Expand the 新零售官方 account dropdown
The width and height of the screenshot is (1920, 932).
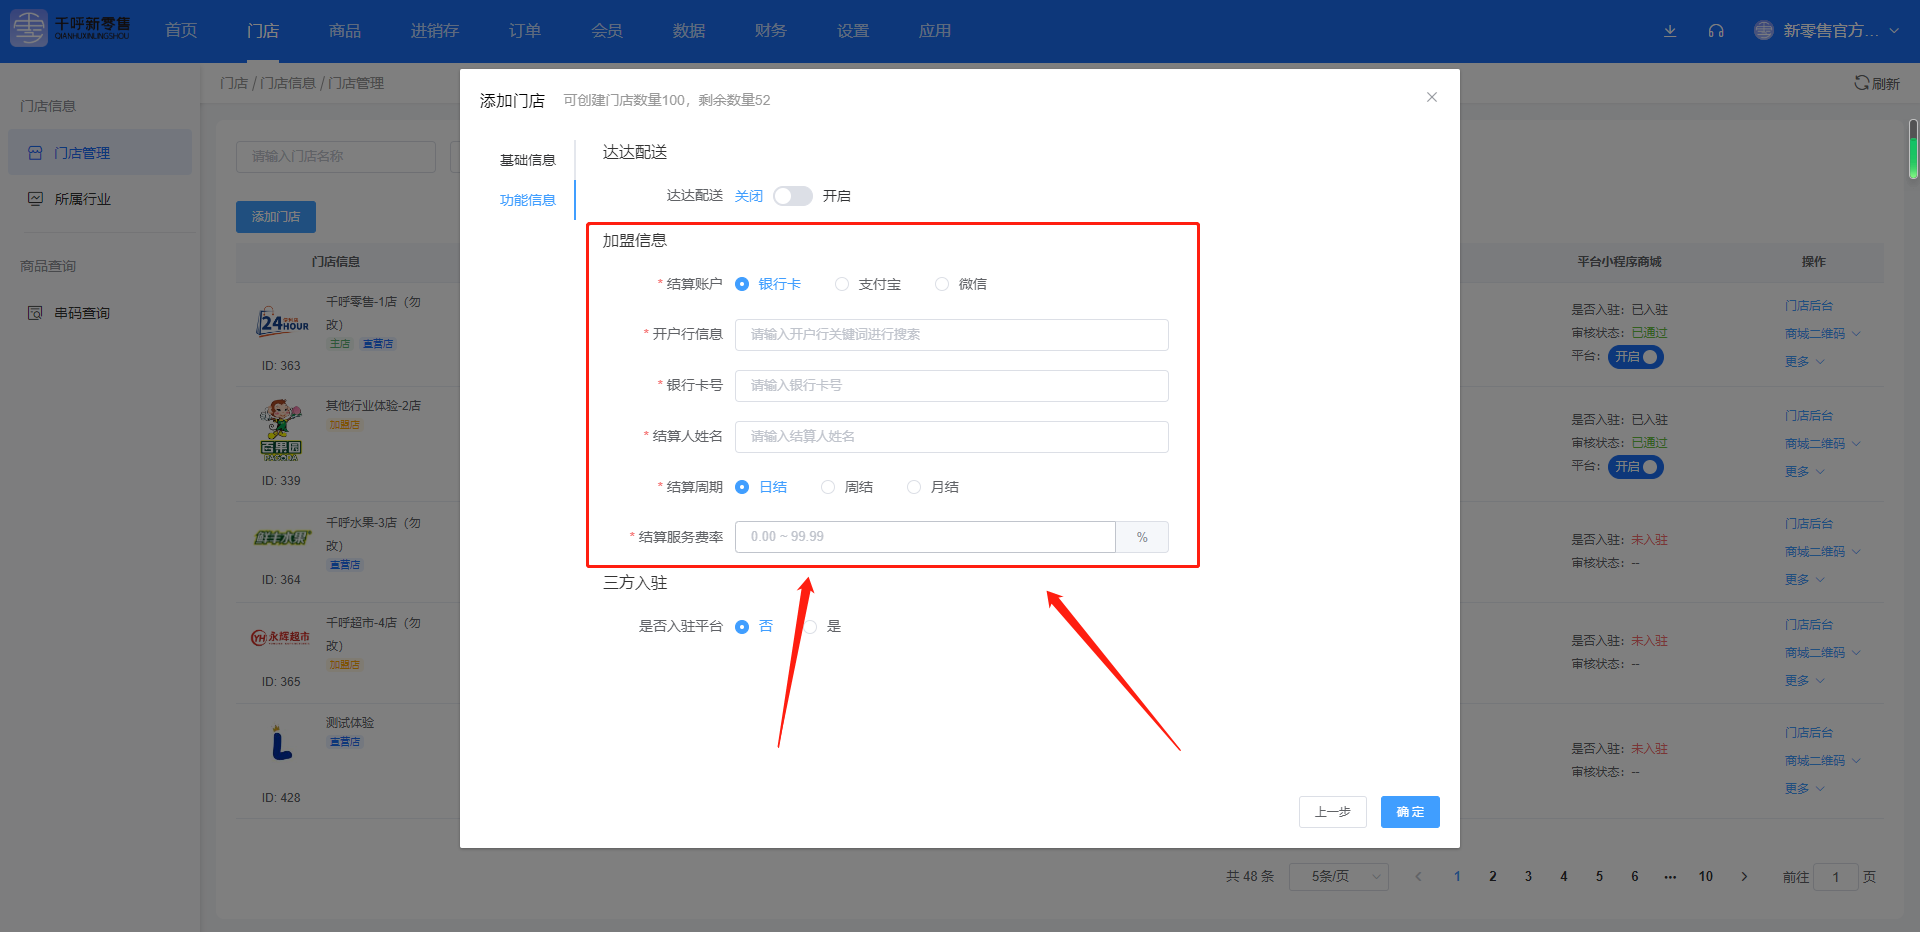coord(1894,31)
